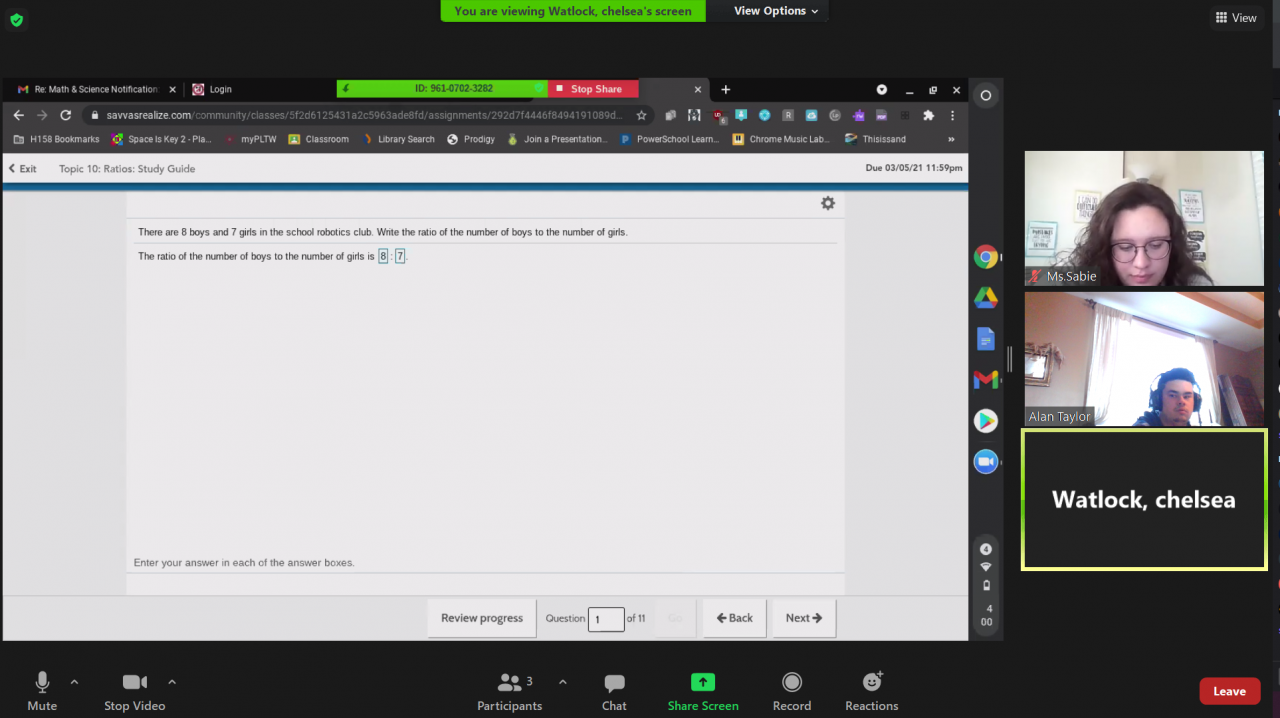Click the question number field
The image size is (1280, 718).
click(x=606, y=619)
